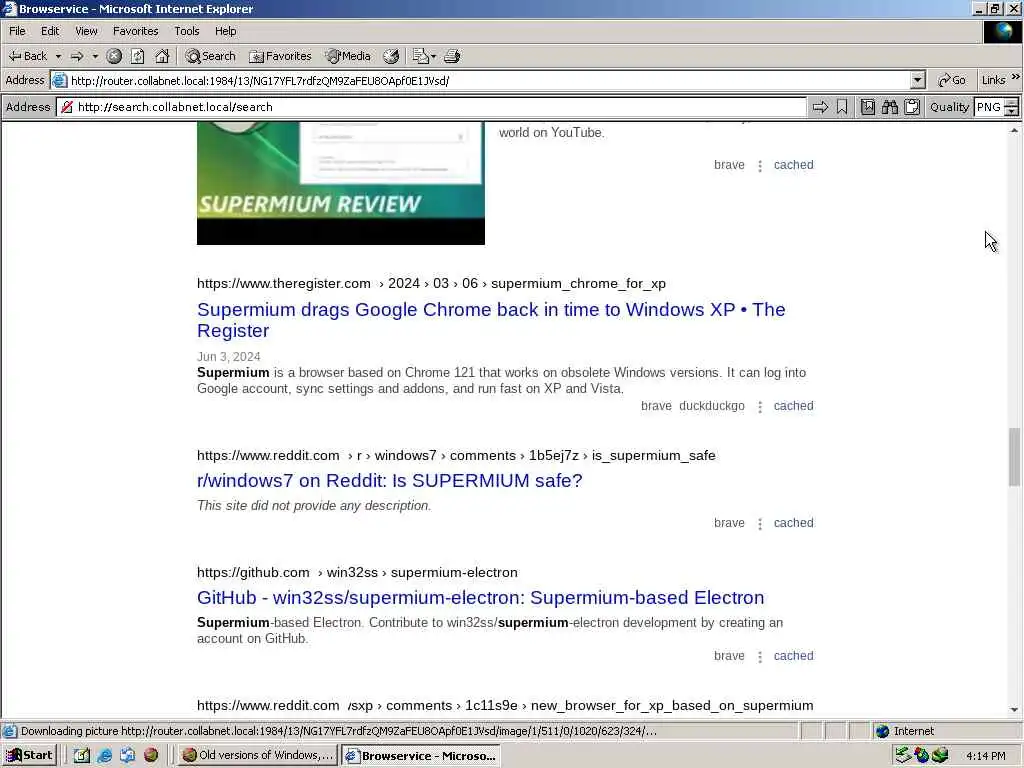Open options dots for YouTube video result
This screenshot has width=1024, height=768.
pyautogui.click(x=760, y=166)
